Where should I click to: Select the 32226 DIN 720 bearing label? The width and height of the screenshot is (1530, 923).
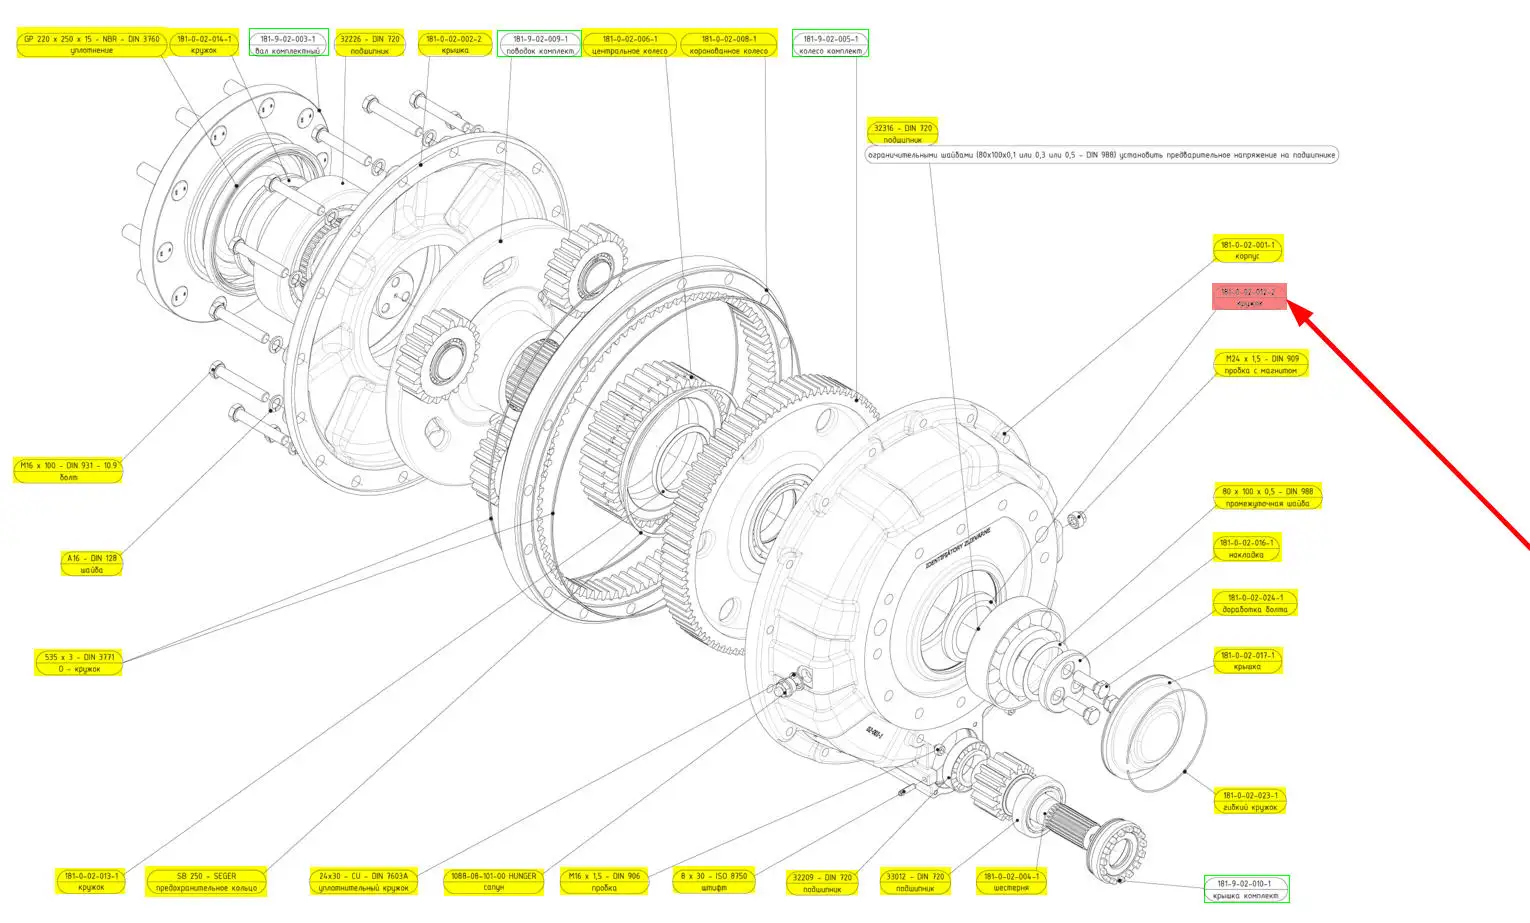(x=369, y=44)
